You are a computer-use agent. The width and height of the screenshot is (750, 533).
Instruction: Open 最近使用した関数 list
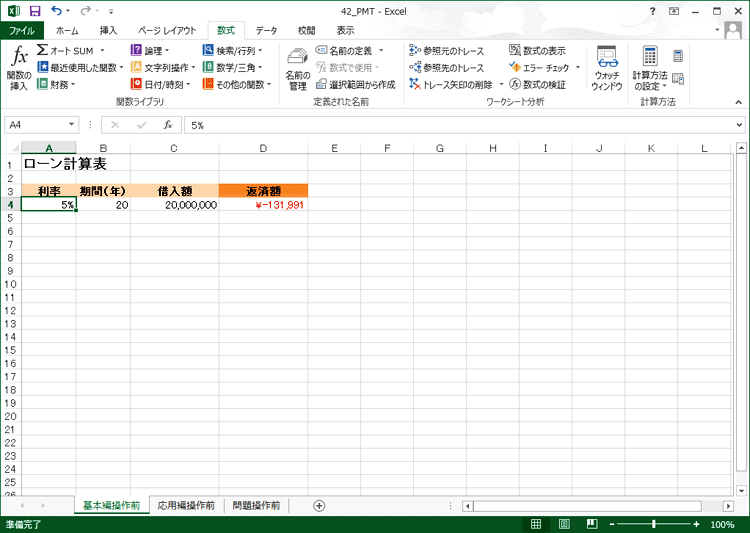[x=80, y=67]
